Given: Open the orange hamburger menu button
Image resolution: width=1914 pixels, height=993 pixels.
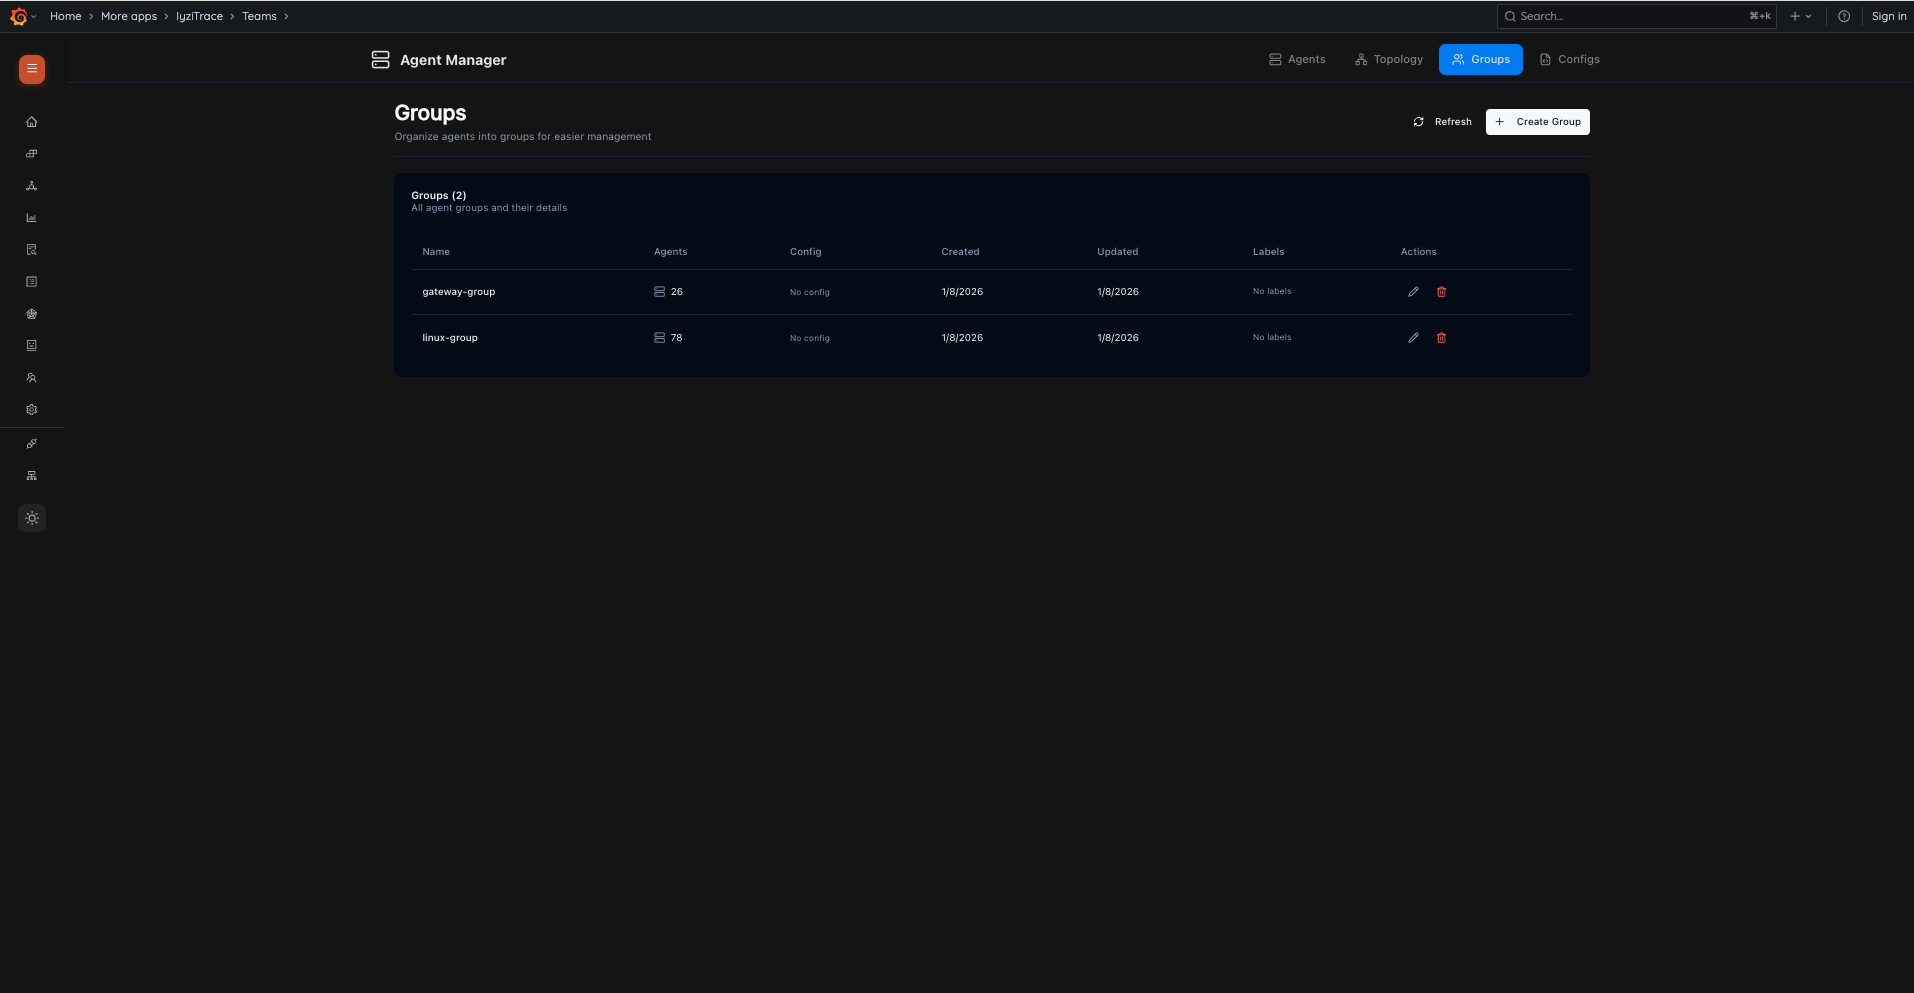Looking at the screenshot, I should click(x=32, y=69).
